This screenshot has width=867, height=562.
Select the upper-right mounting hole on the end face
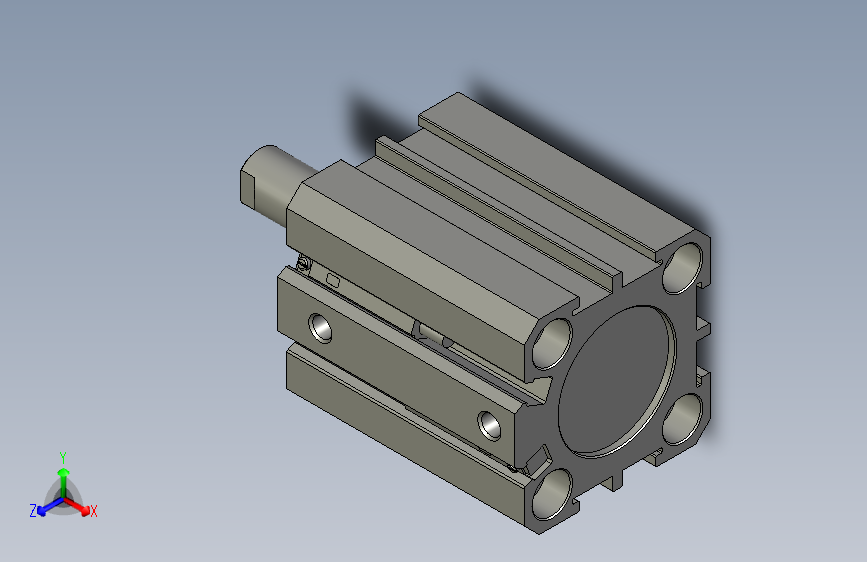[682, 268]
